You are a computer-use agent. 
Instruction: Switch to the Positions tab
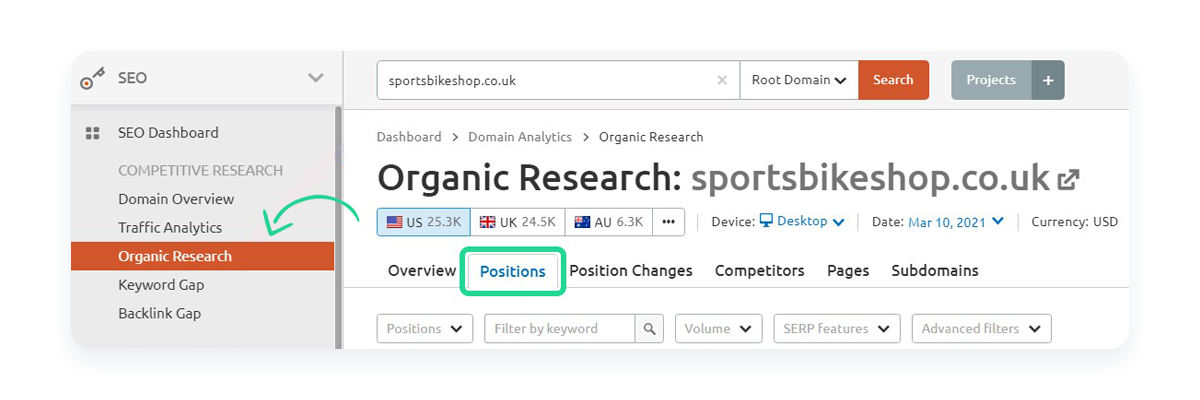click(x=513, y=271)
